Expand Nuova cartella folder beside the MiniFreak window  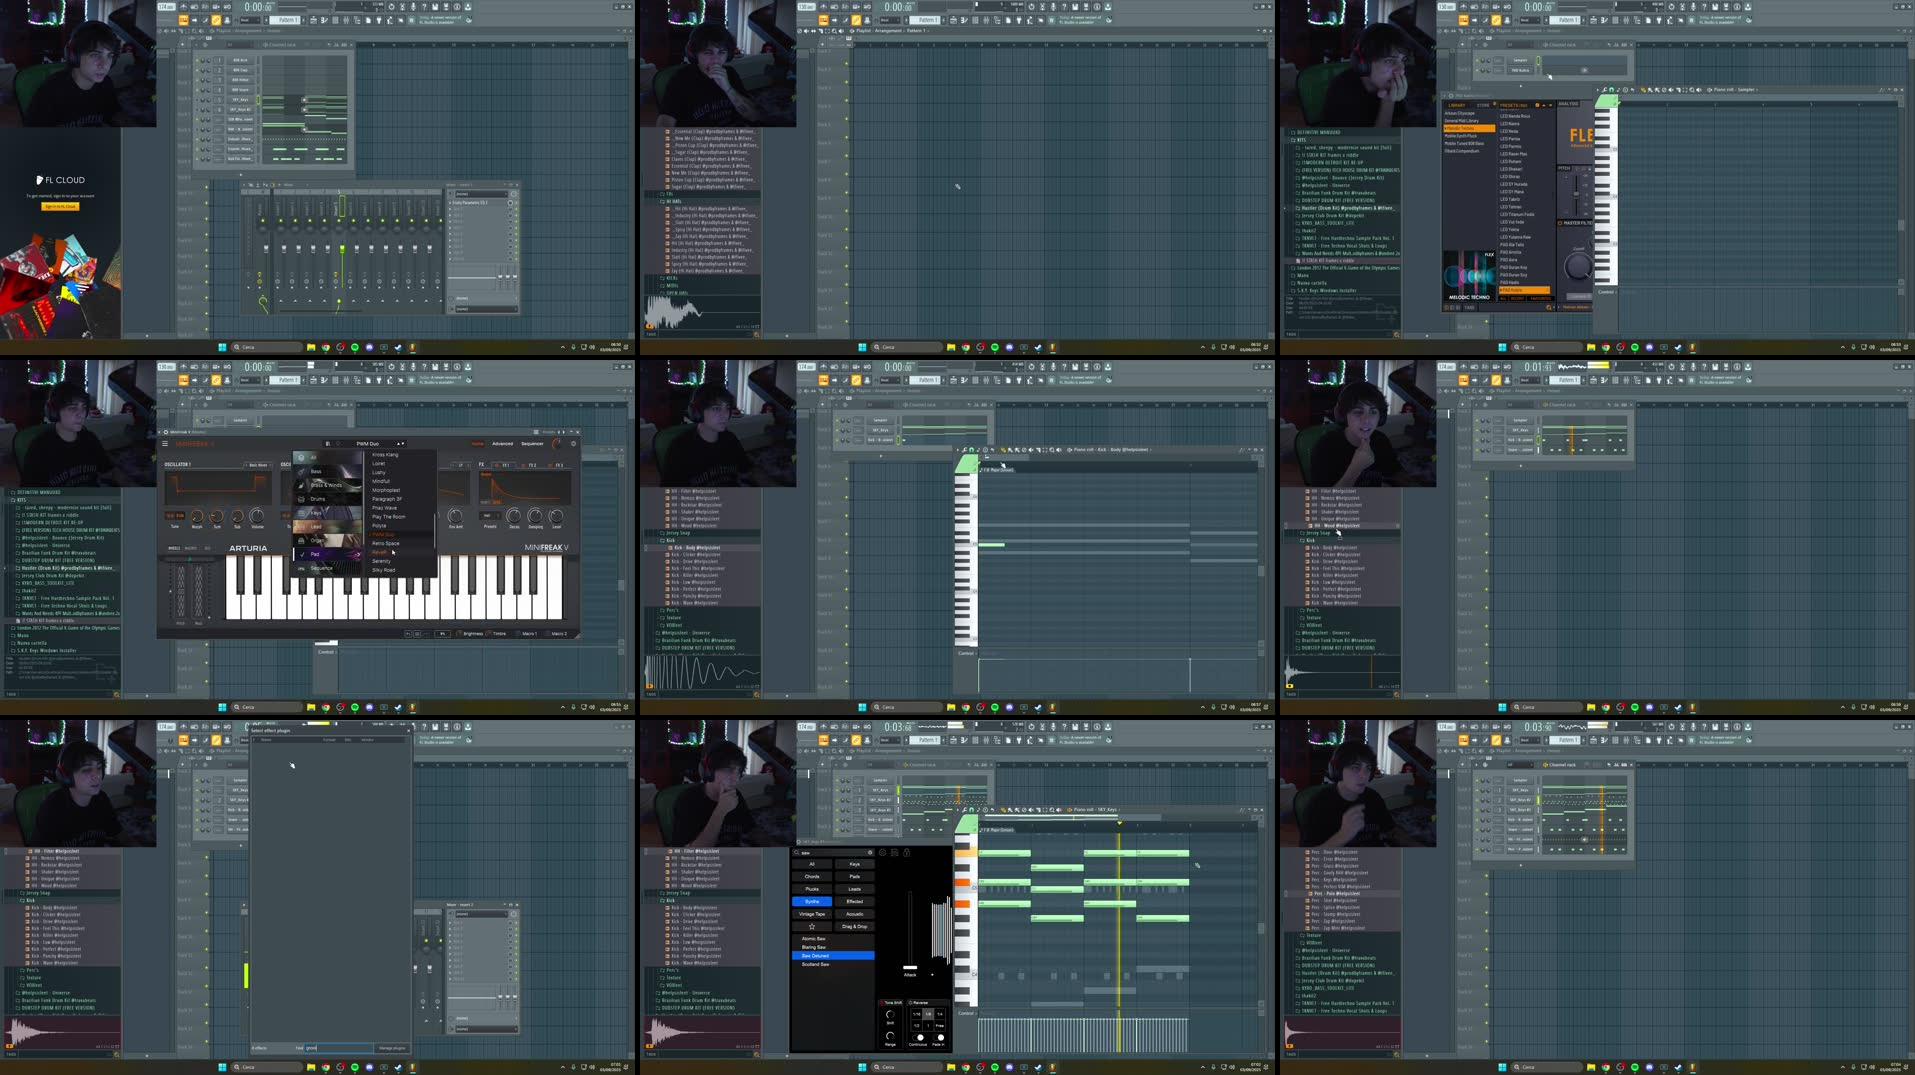(31, 643)
